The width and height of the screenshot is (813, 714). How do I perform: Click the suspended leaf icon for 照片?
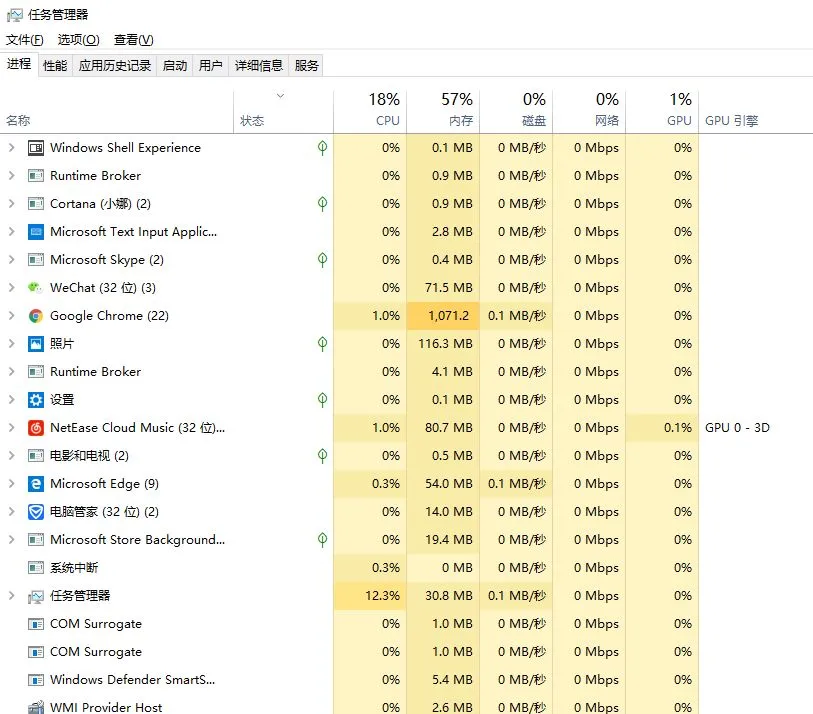pos(323,344)
